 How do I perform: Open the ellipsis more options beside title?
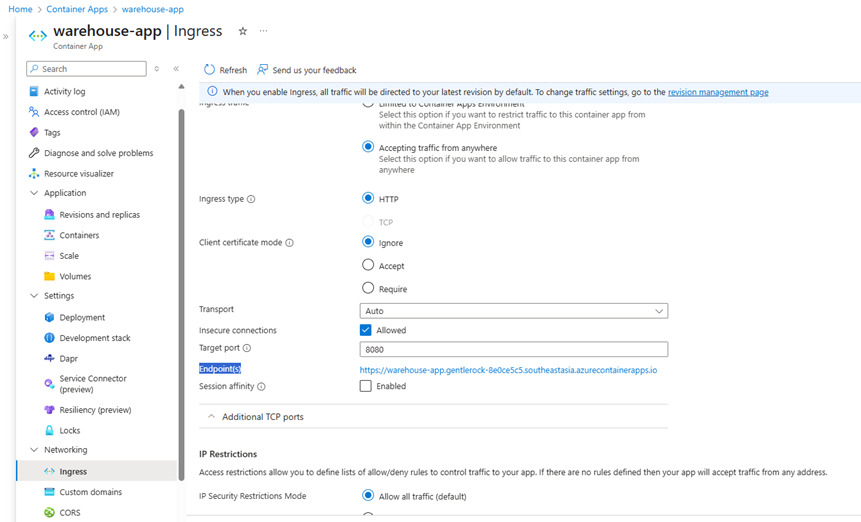264,31
